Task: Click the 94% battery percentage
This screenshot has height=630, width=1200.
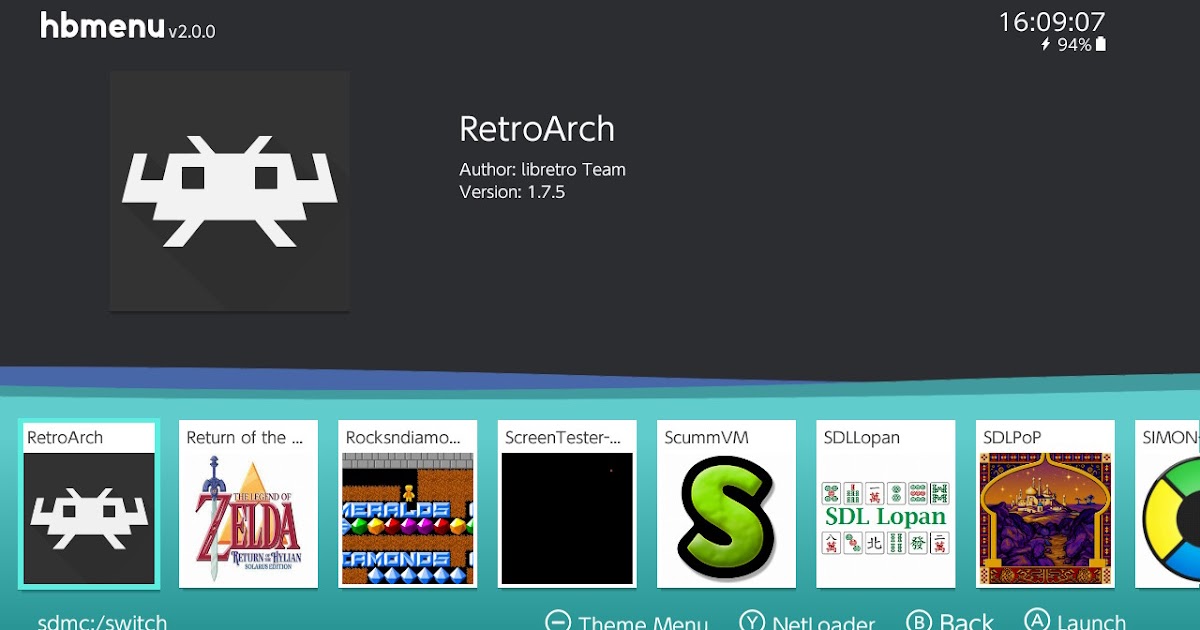Action: 1074,45
